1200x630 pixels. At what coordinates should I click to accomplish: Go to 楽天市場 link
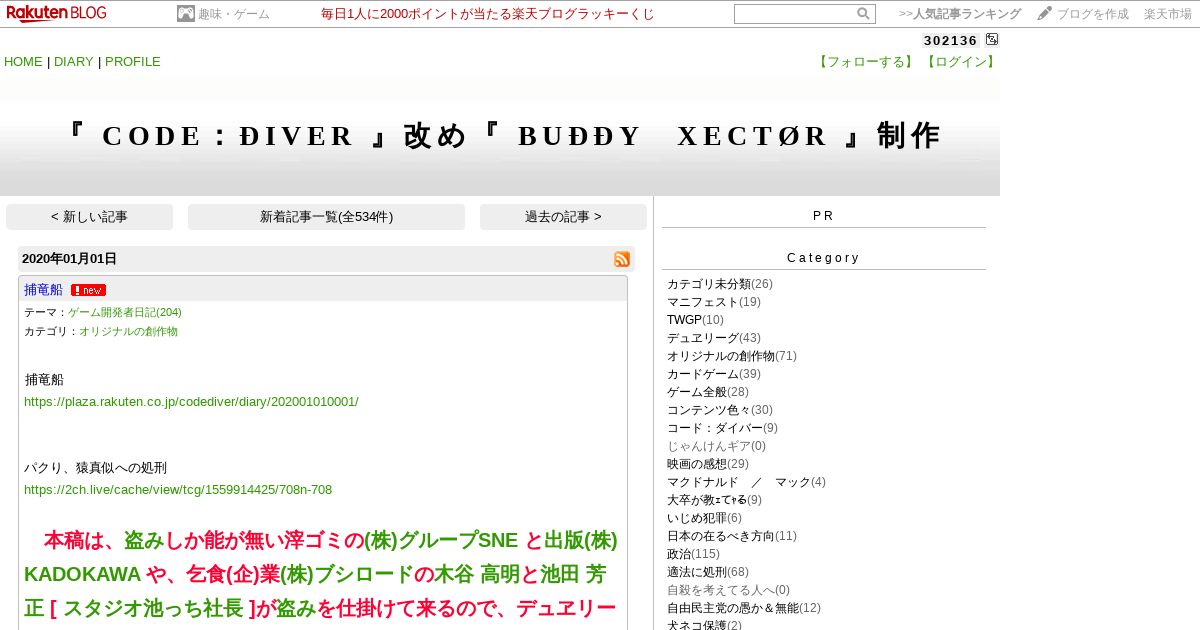pos(1168,14)
